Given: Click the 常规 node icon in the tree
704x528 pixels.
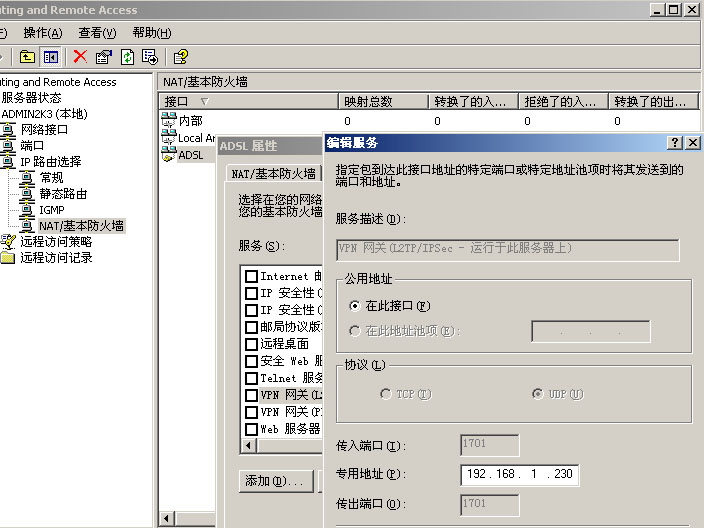Looking at the screenshot, I should tap(27, 178).
